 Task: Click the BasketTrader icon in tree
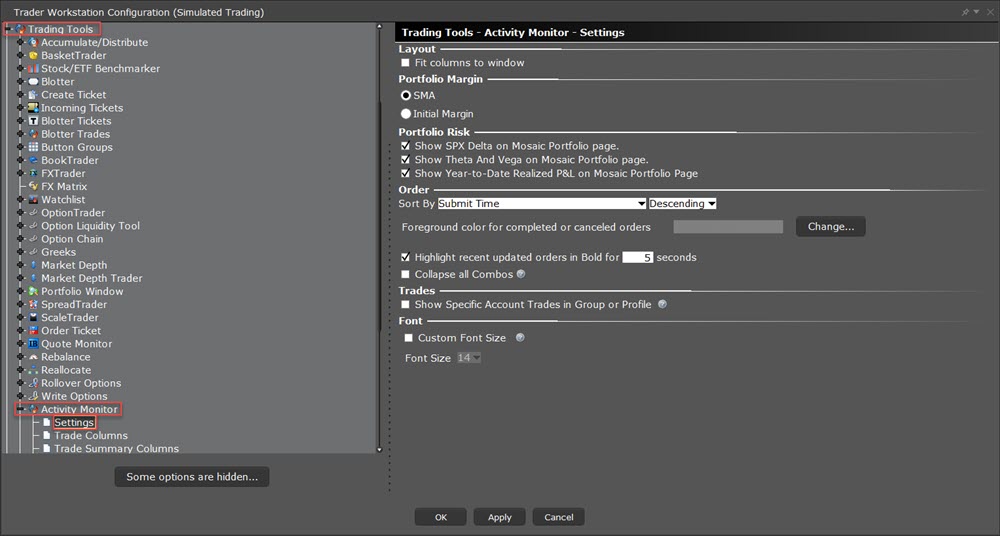33,56
